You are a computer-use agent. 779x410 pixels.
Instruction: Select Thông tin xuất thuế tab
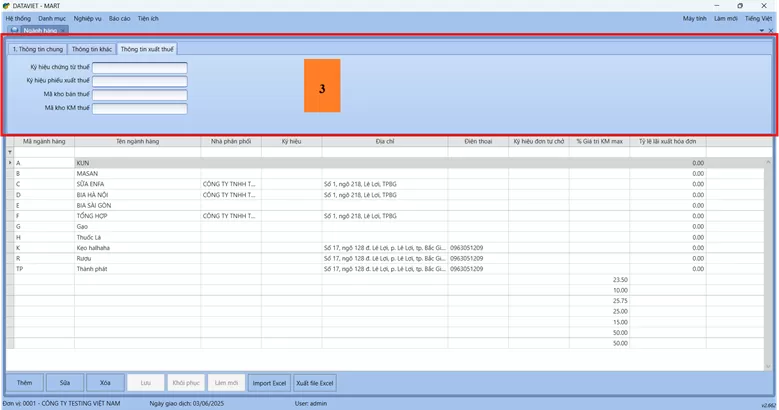tap(147, 49)
